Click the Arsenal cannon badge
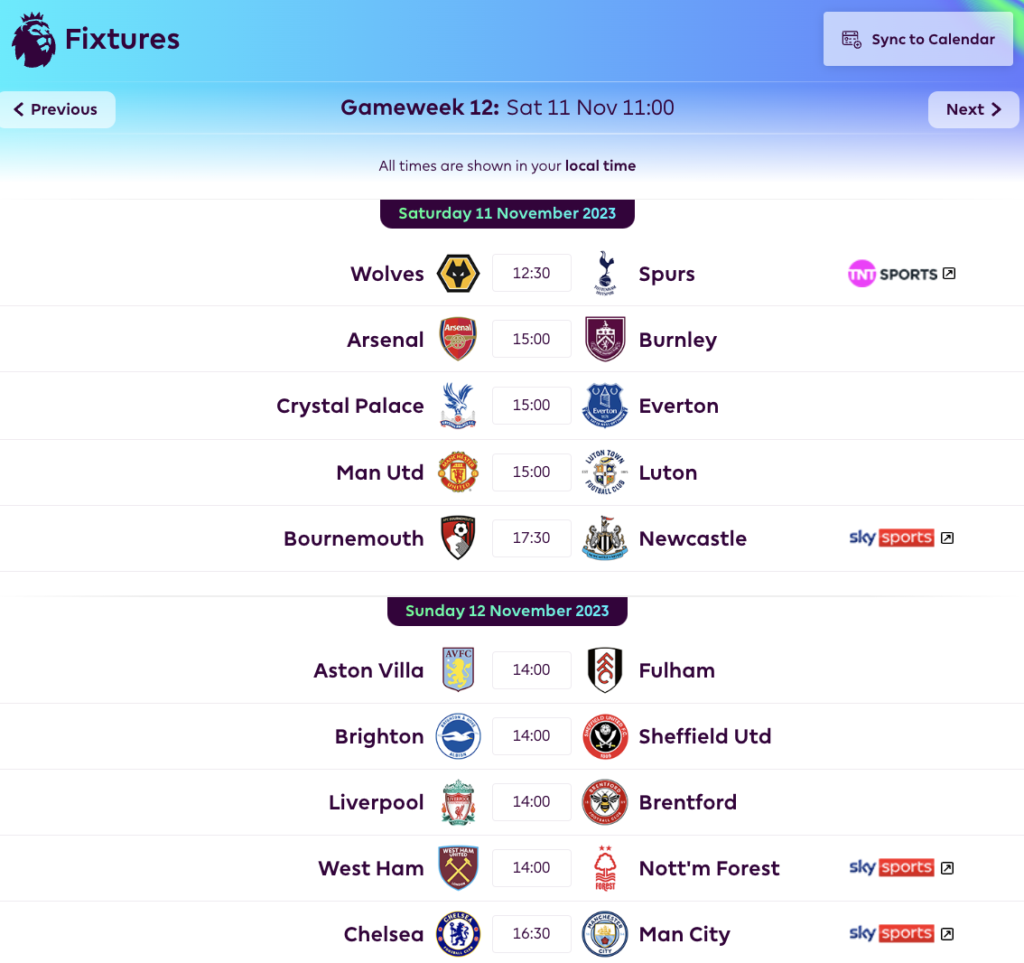The height and width of the screenshot is (963, 1024). click(458, 338)
